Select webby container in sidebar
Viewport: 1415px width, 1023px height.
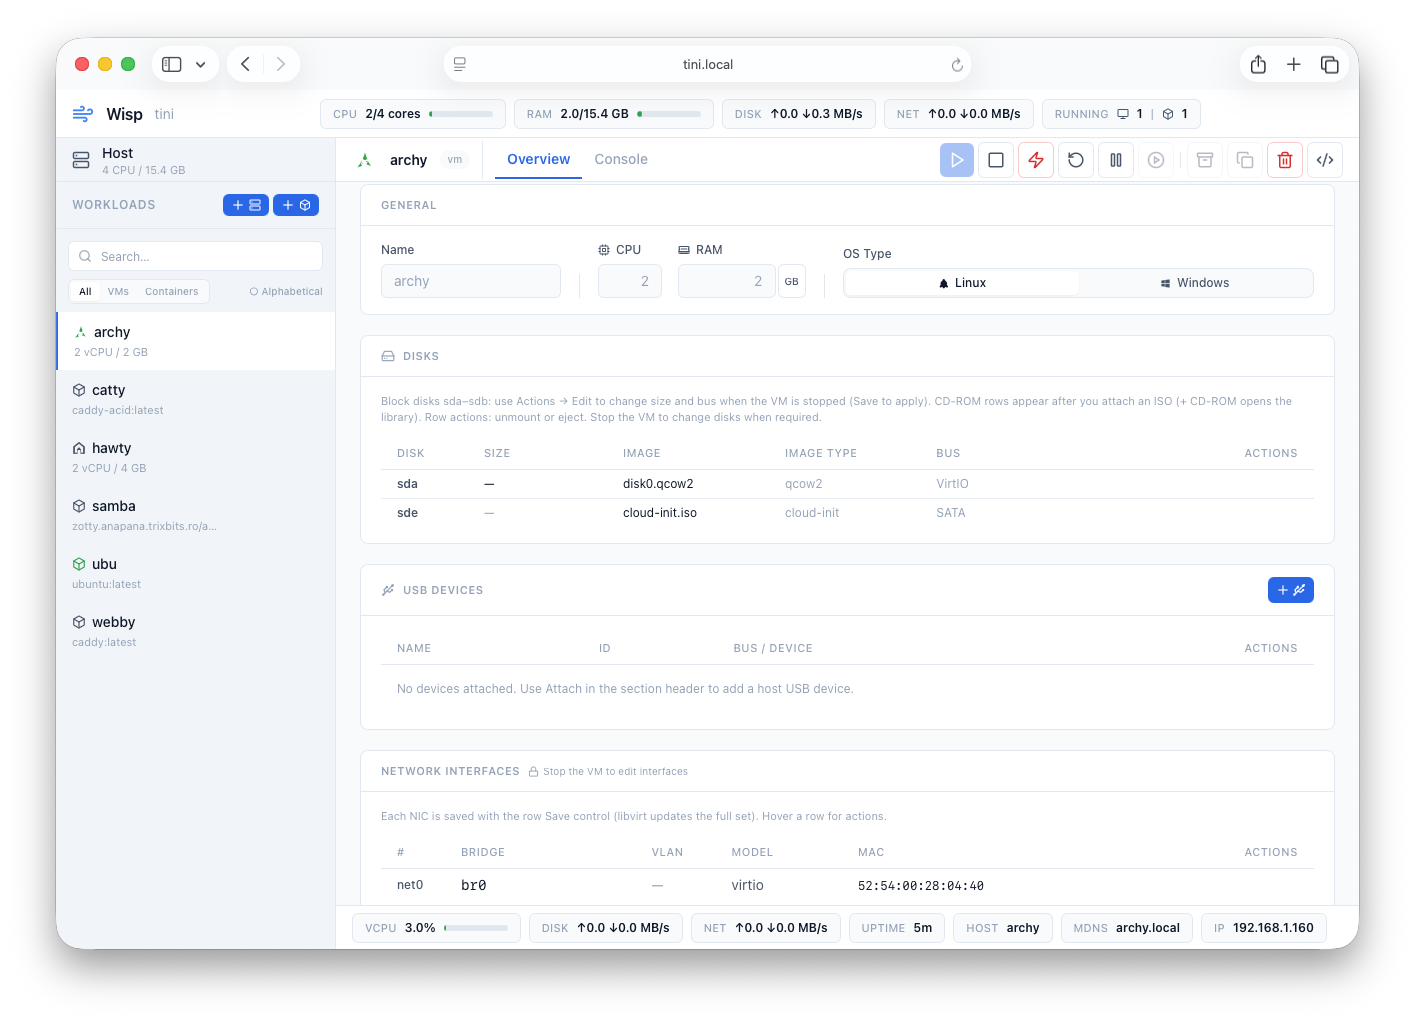click(196, 631)
